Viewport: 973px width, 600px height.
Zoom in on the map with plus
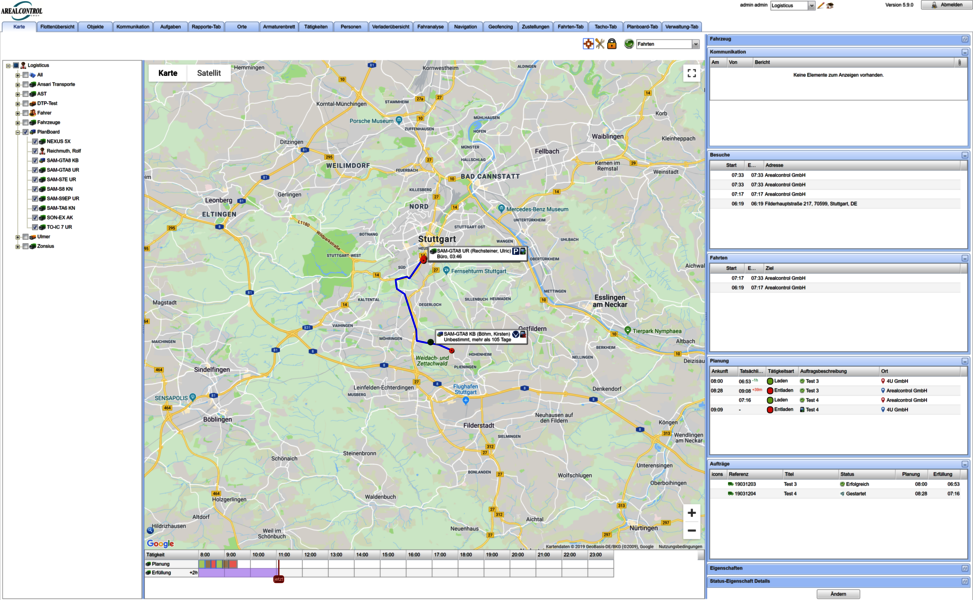691,513
